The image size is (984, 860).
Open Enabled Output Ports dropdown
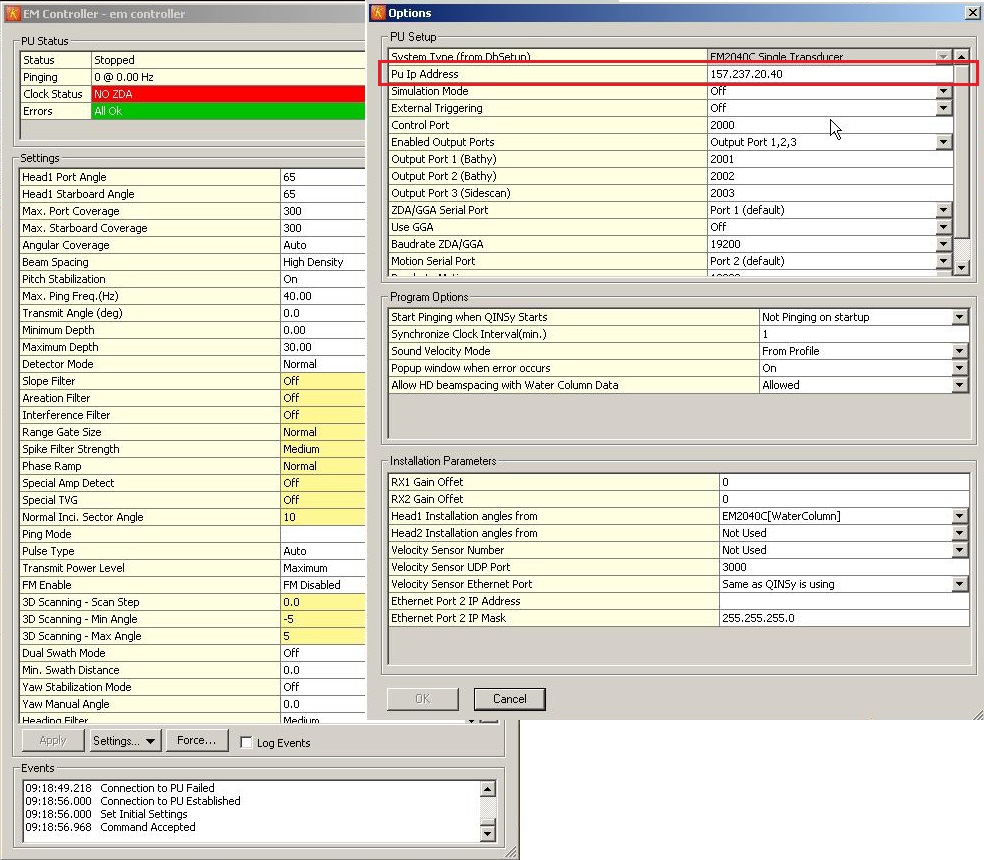pyautogui.click(x=943, y=143)
